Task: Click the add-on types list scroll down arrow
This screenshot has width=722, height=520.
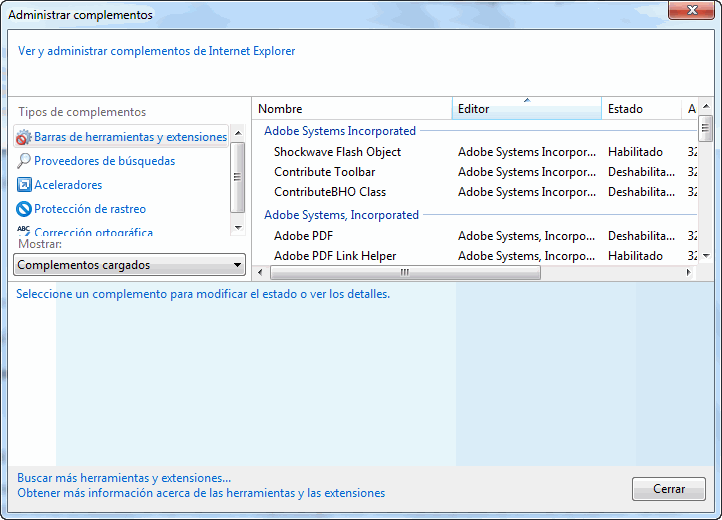Action: 238,228
